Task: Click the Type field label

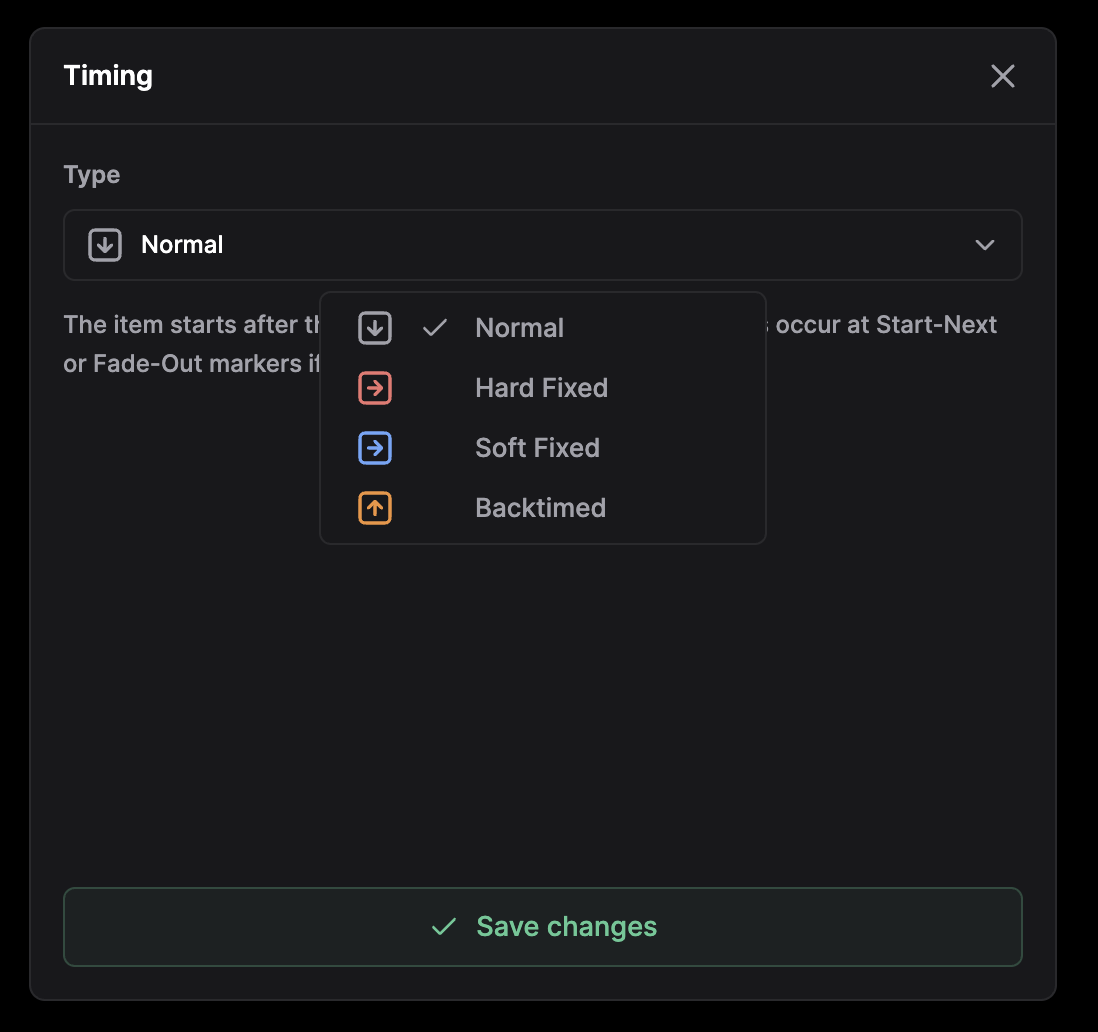Action: 92,175
